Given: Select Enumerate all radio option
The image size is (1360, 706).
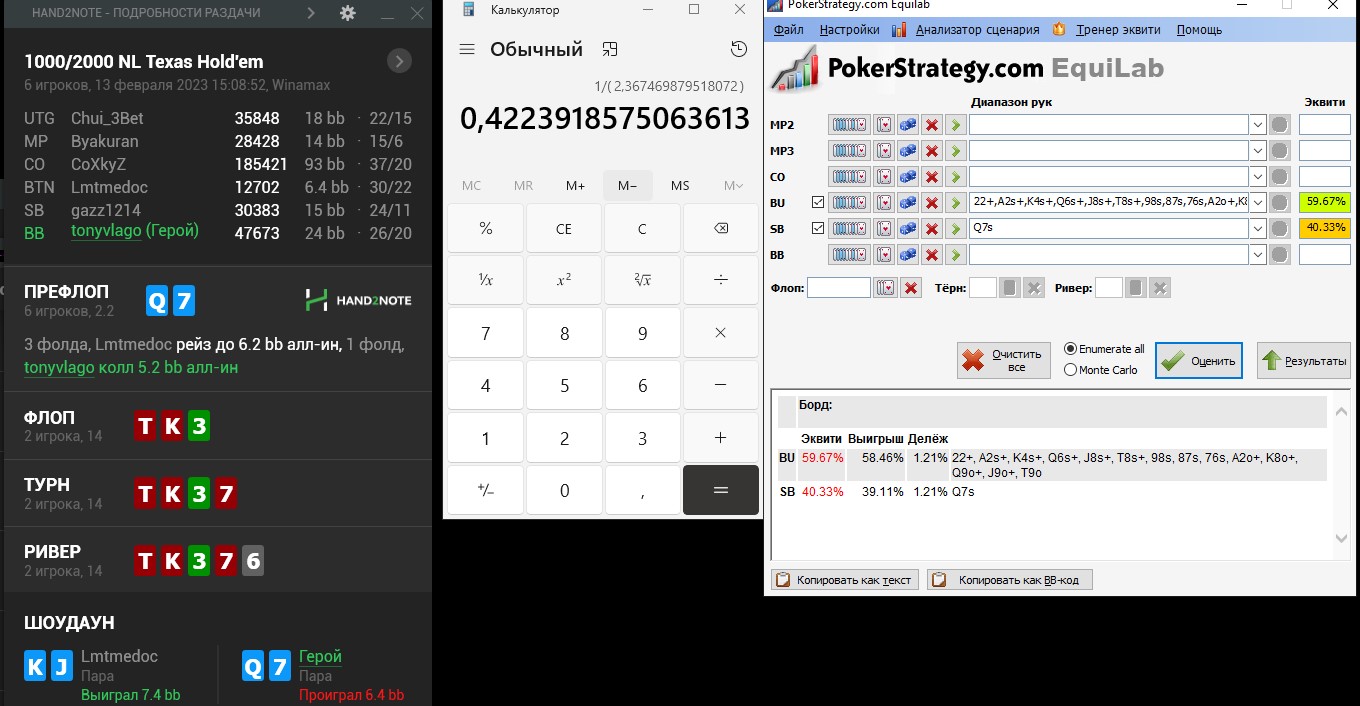Looking at the screenshot, I should 1071,349.
